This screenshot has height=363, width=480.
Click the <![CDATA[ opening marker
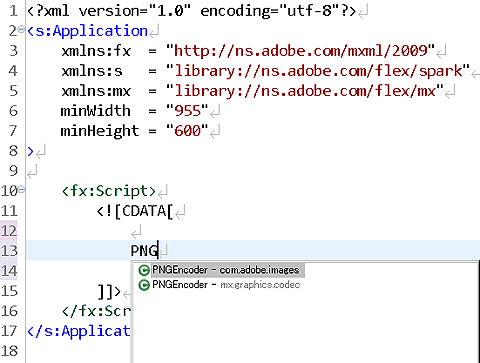pyautogui.click(x=135, y=211)
